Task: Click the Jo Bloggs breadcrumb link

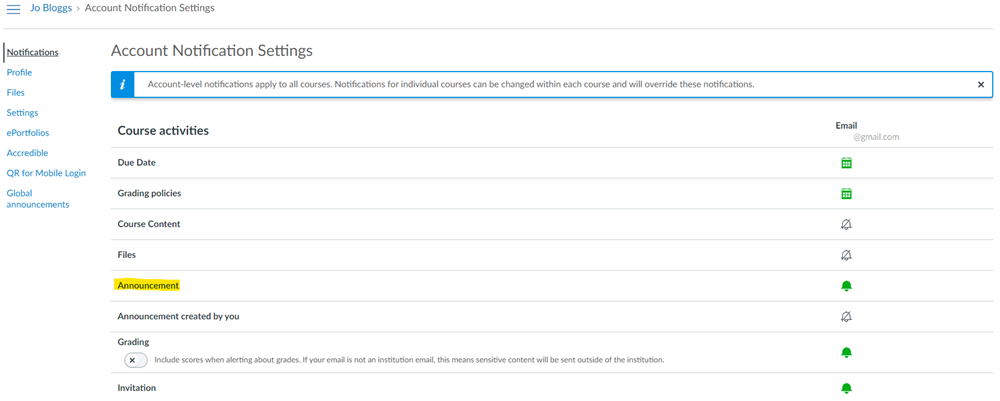Action: pyautogui.click(x=50, y=8)
